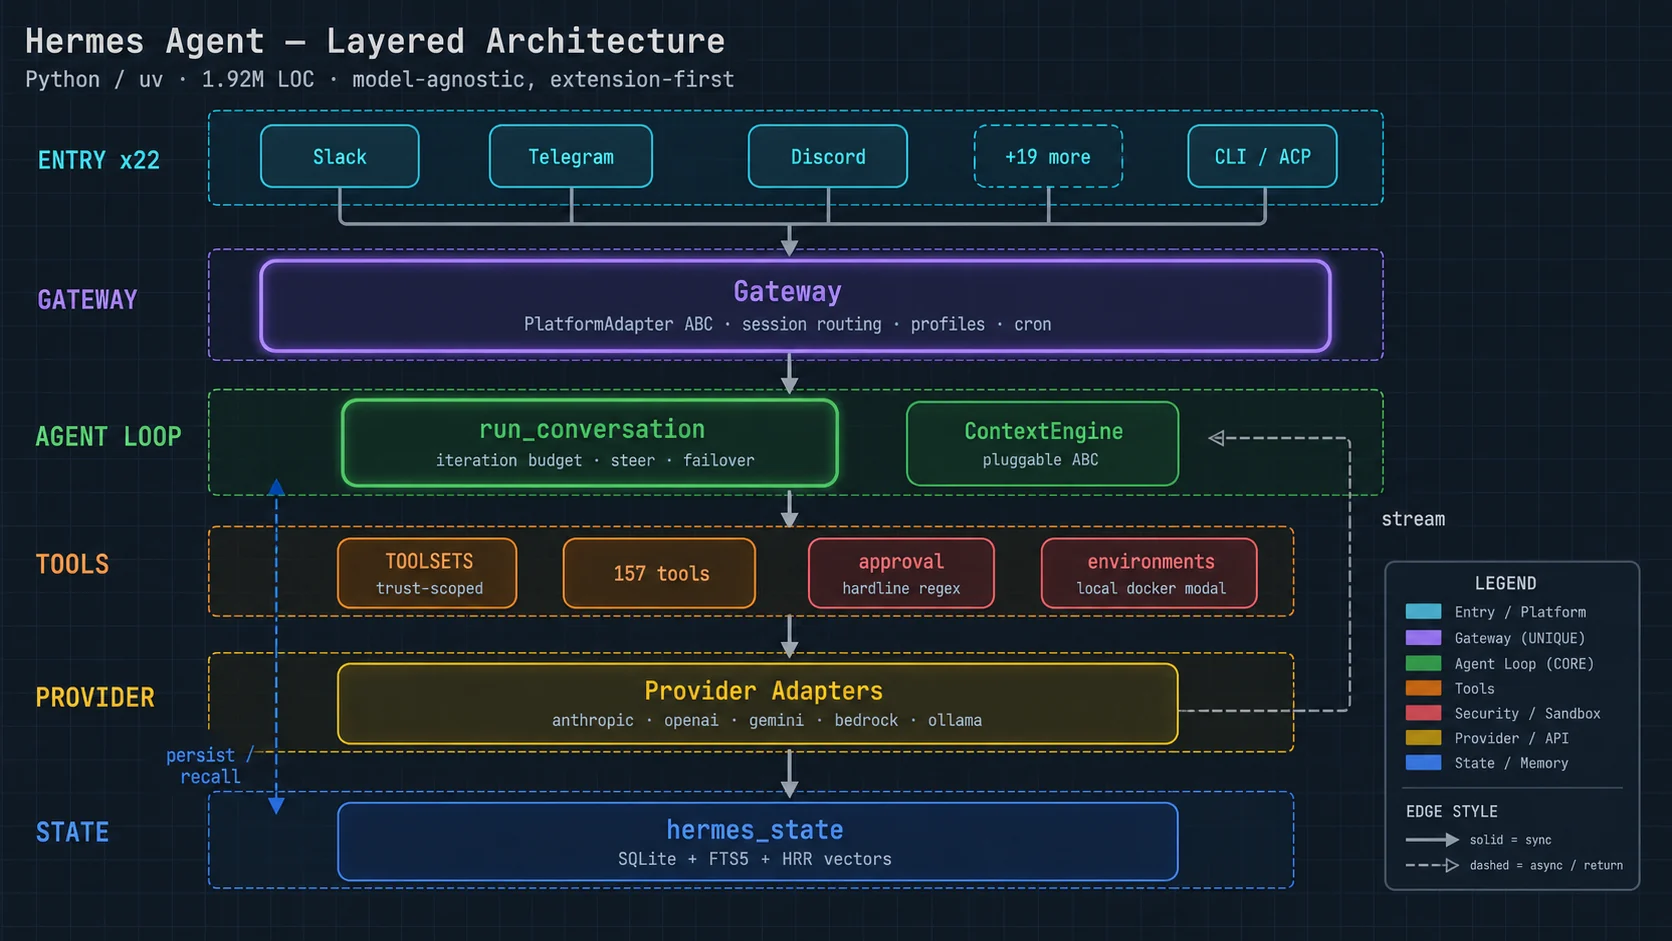Click the dashed async arrow in legend

click(x=1432, y=865)
